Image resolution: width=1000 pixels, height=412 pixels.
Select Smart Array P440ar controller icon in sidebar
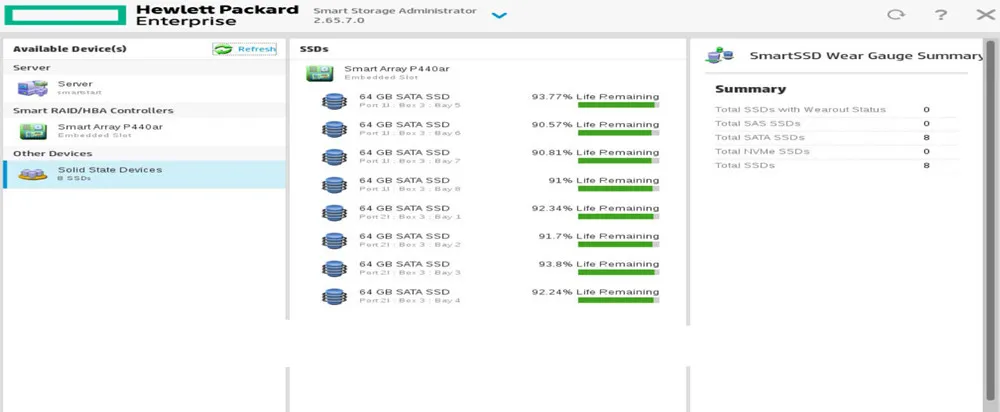[x=33, y=131]
